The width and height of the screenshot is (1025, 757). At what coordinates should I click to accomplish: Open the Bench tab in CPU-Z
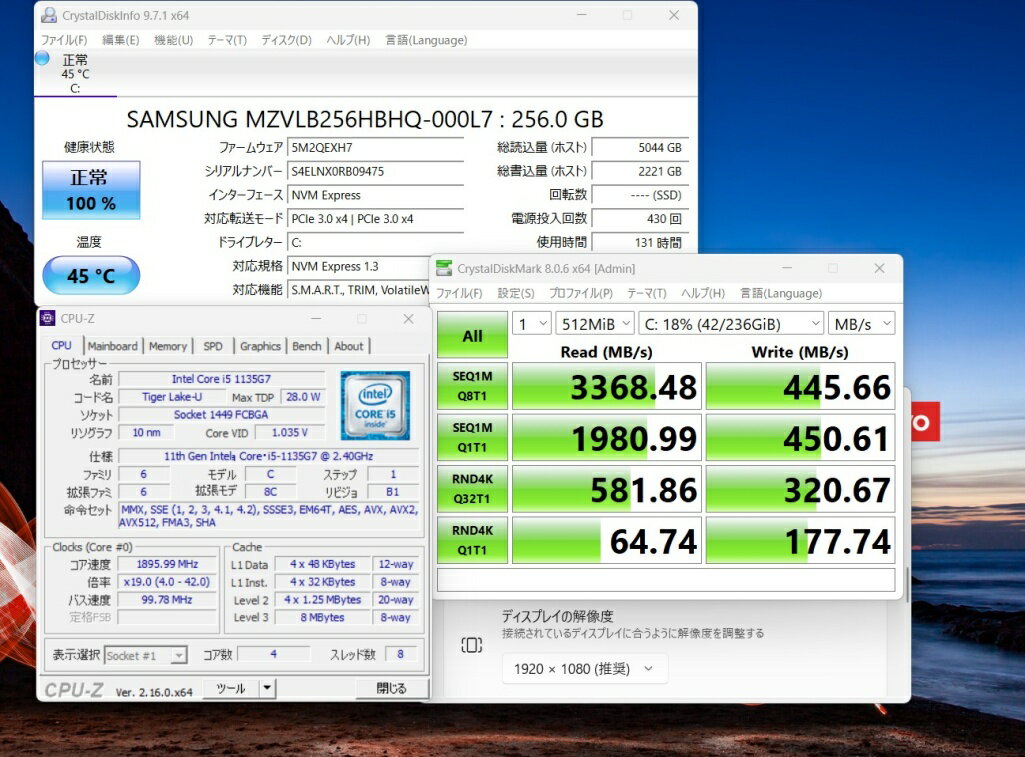click(306, 346)
